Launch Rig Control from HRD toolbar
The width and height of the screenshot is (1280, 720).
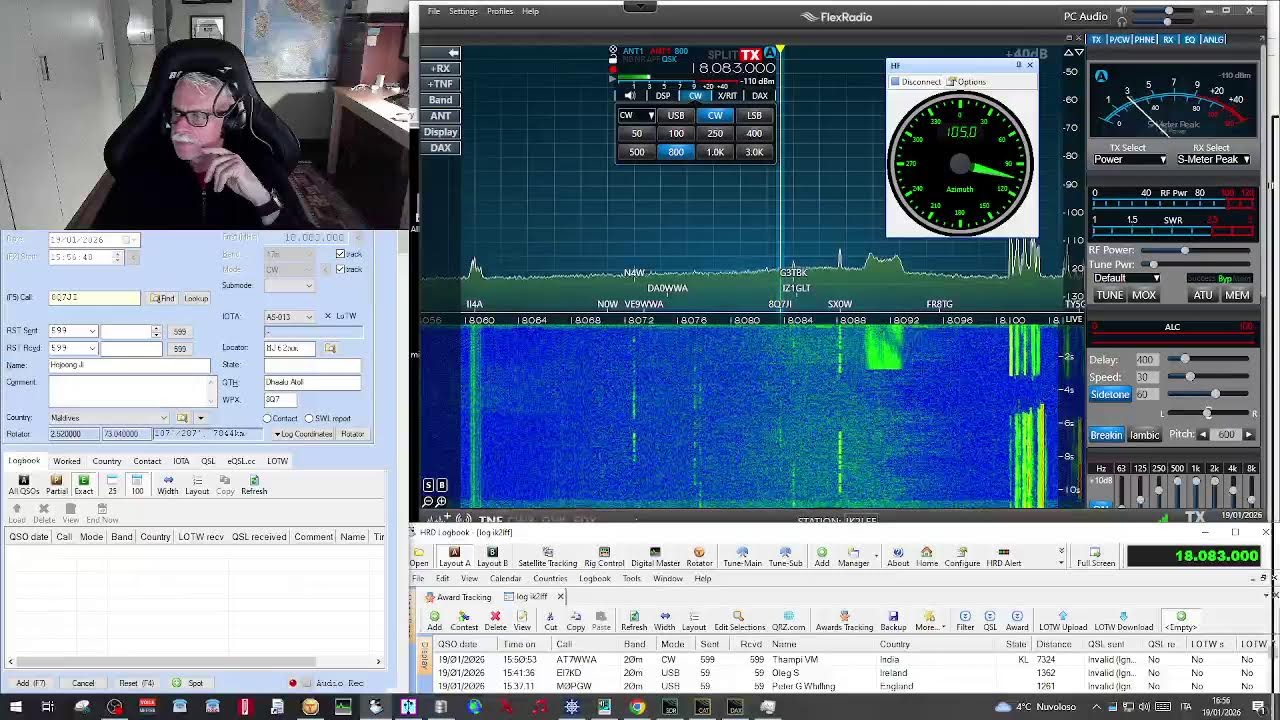tap(604, 556)
